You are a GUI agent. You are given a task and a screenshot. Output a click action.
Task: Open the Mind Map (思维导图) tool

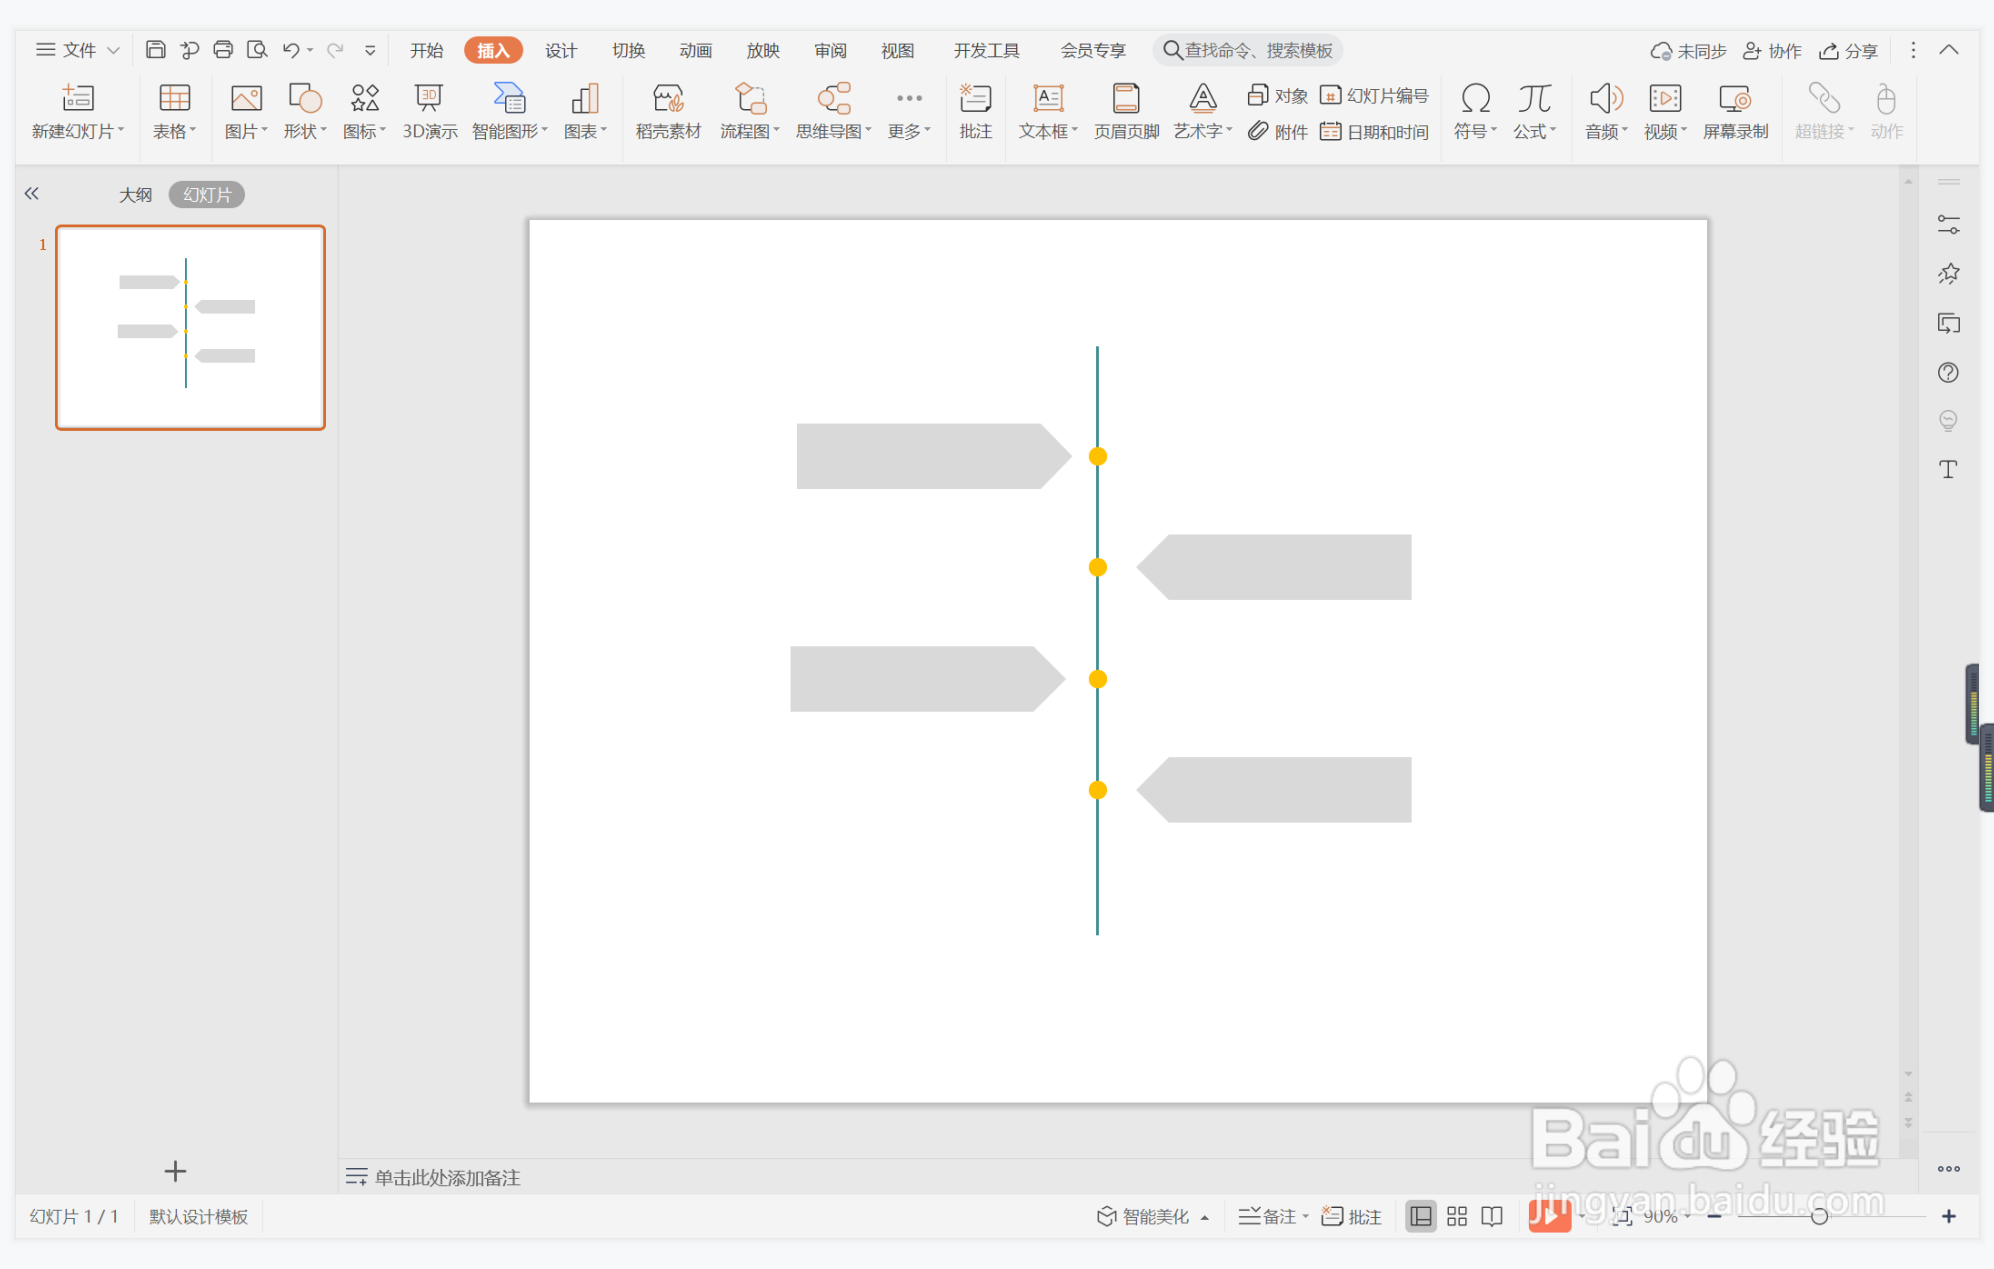tap(832, 110)
